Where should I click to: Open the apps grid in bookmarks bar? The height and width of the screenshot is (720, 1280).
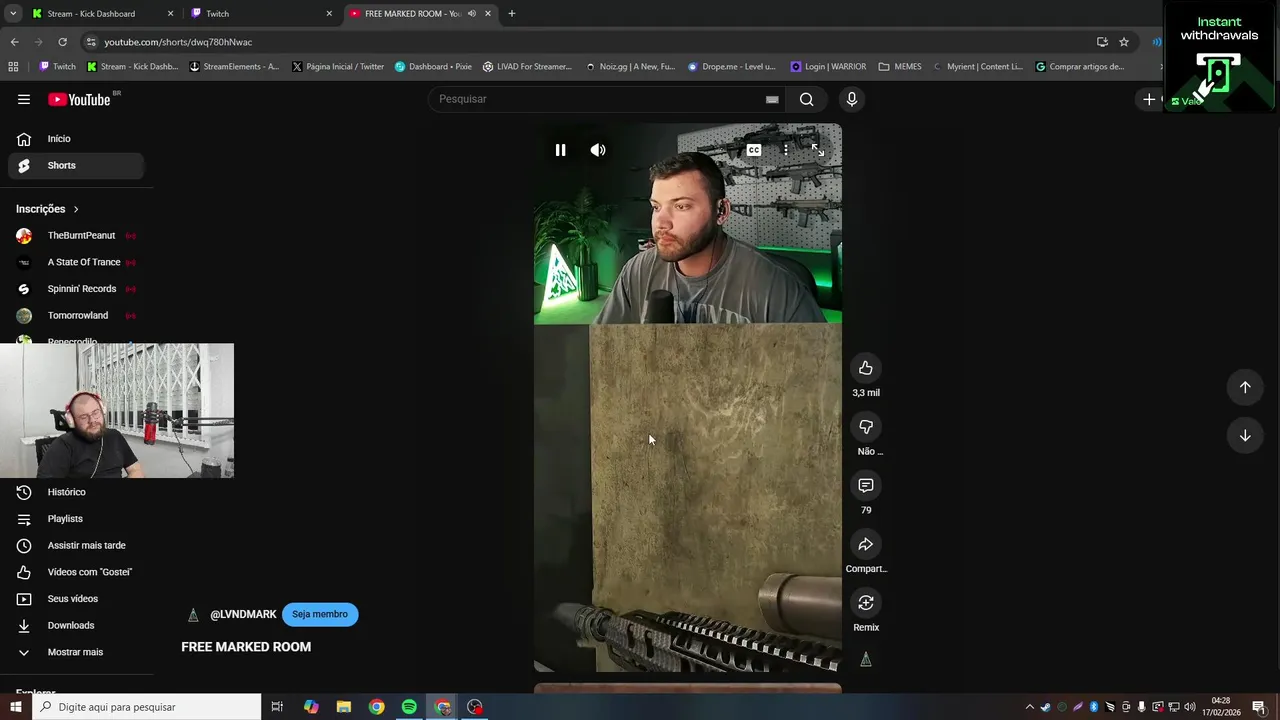coord(13,67)
